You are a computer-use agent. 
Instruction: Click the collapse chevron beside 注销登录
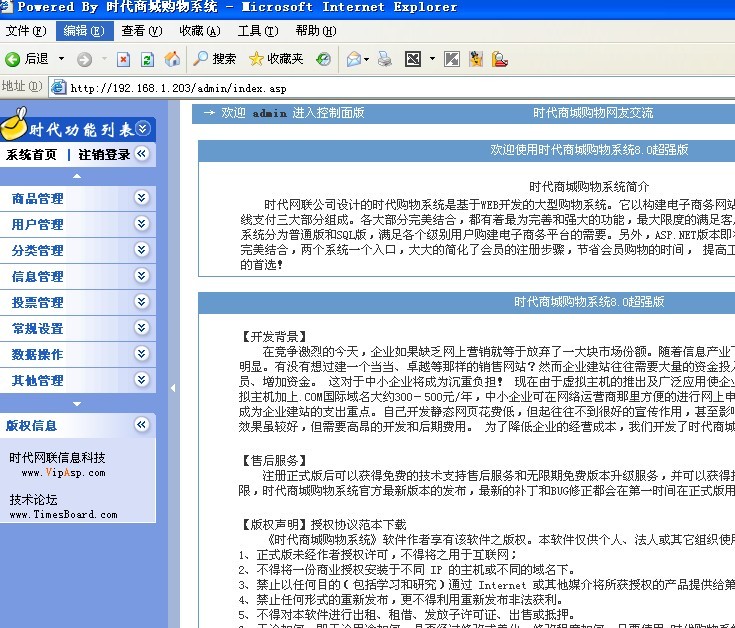click(x=142, y=153)
